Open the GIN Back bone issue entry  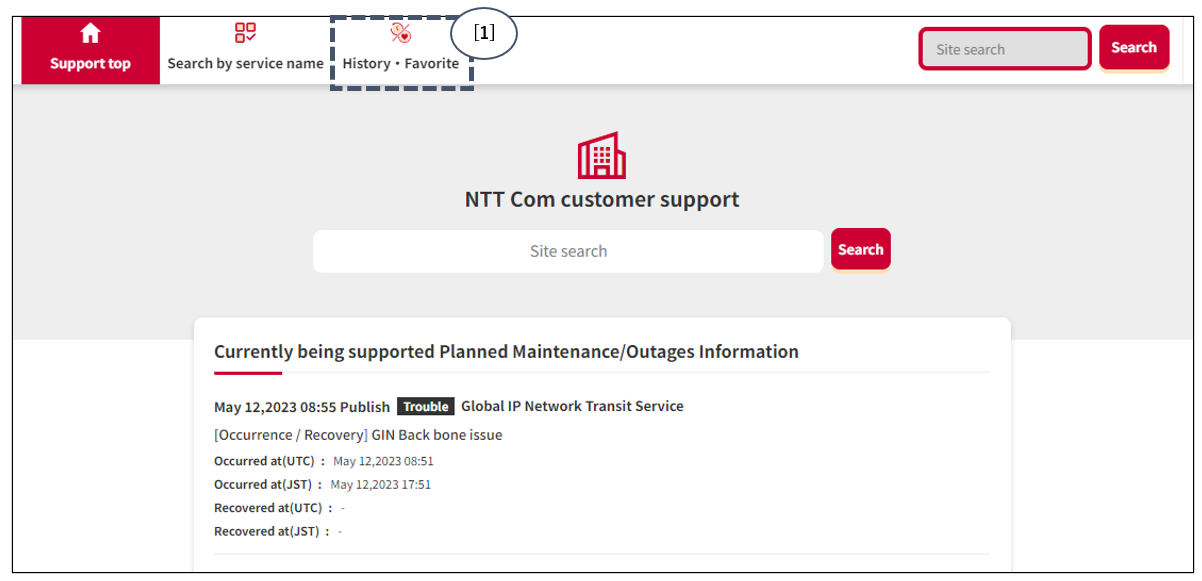click(358, 435)
